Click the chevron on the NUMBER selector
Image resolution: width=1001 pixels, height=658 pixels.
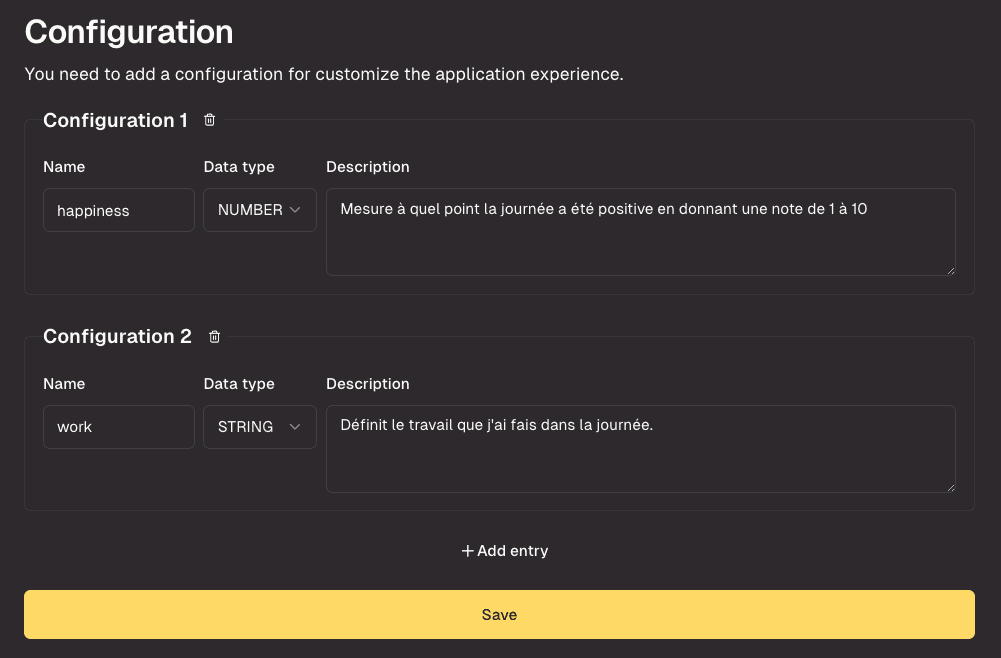(295, 210)
